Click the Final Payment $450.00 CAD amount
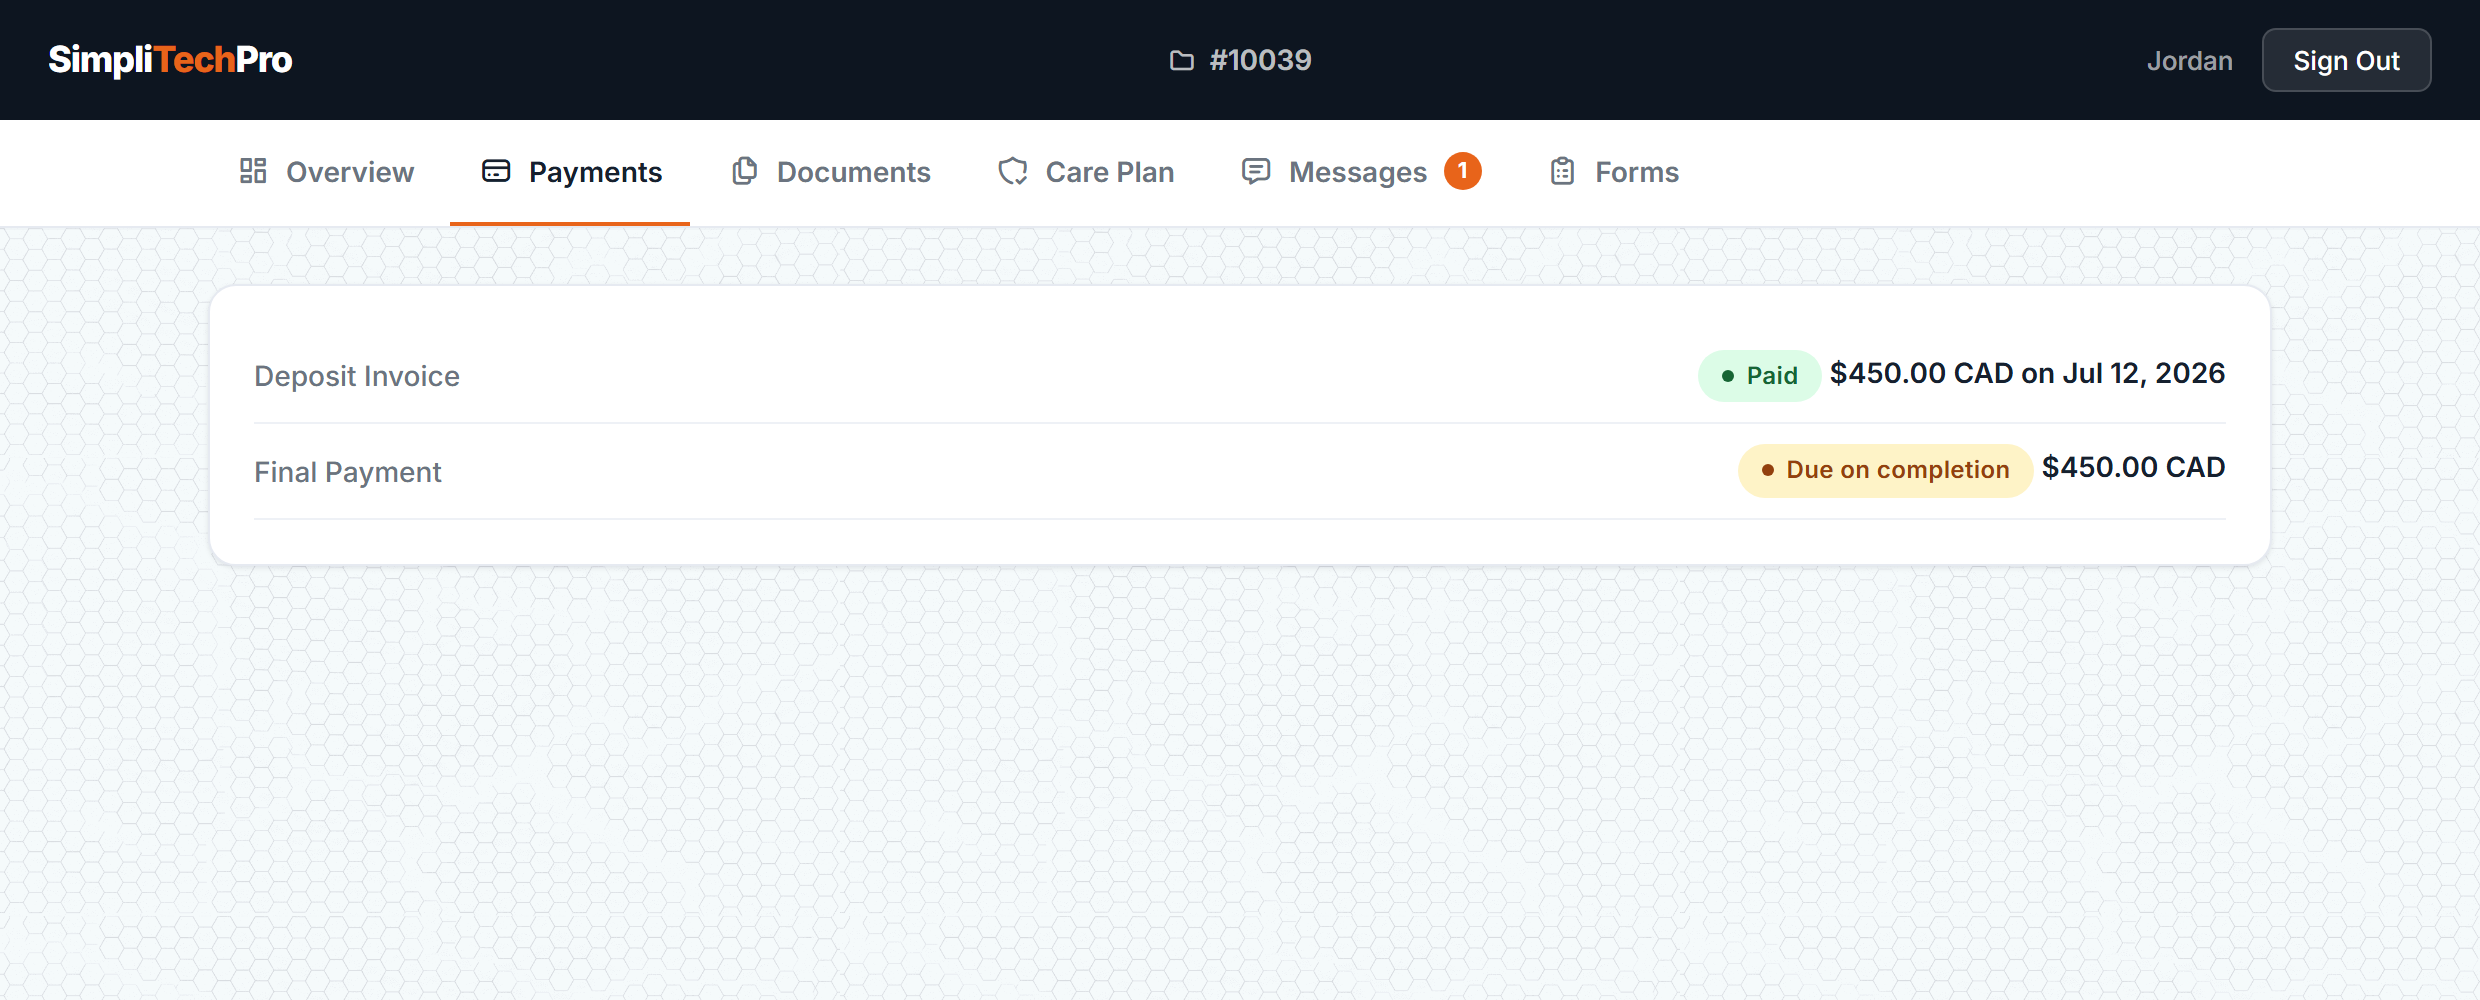The width and height of the screenshot is (2480, 1000). point(2133,468)
